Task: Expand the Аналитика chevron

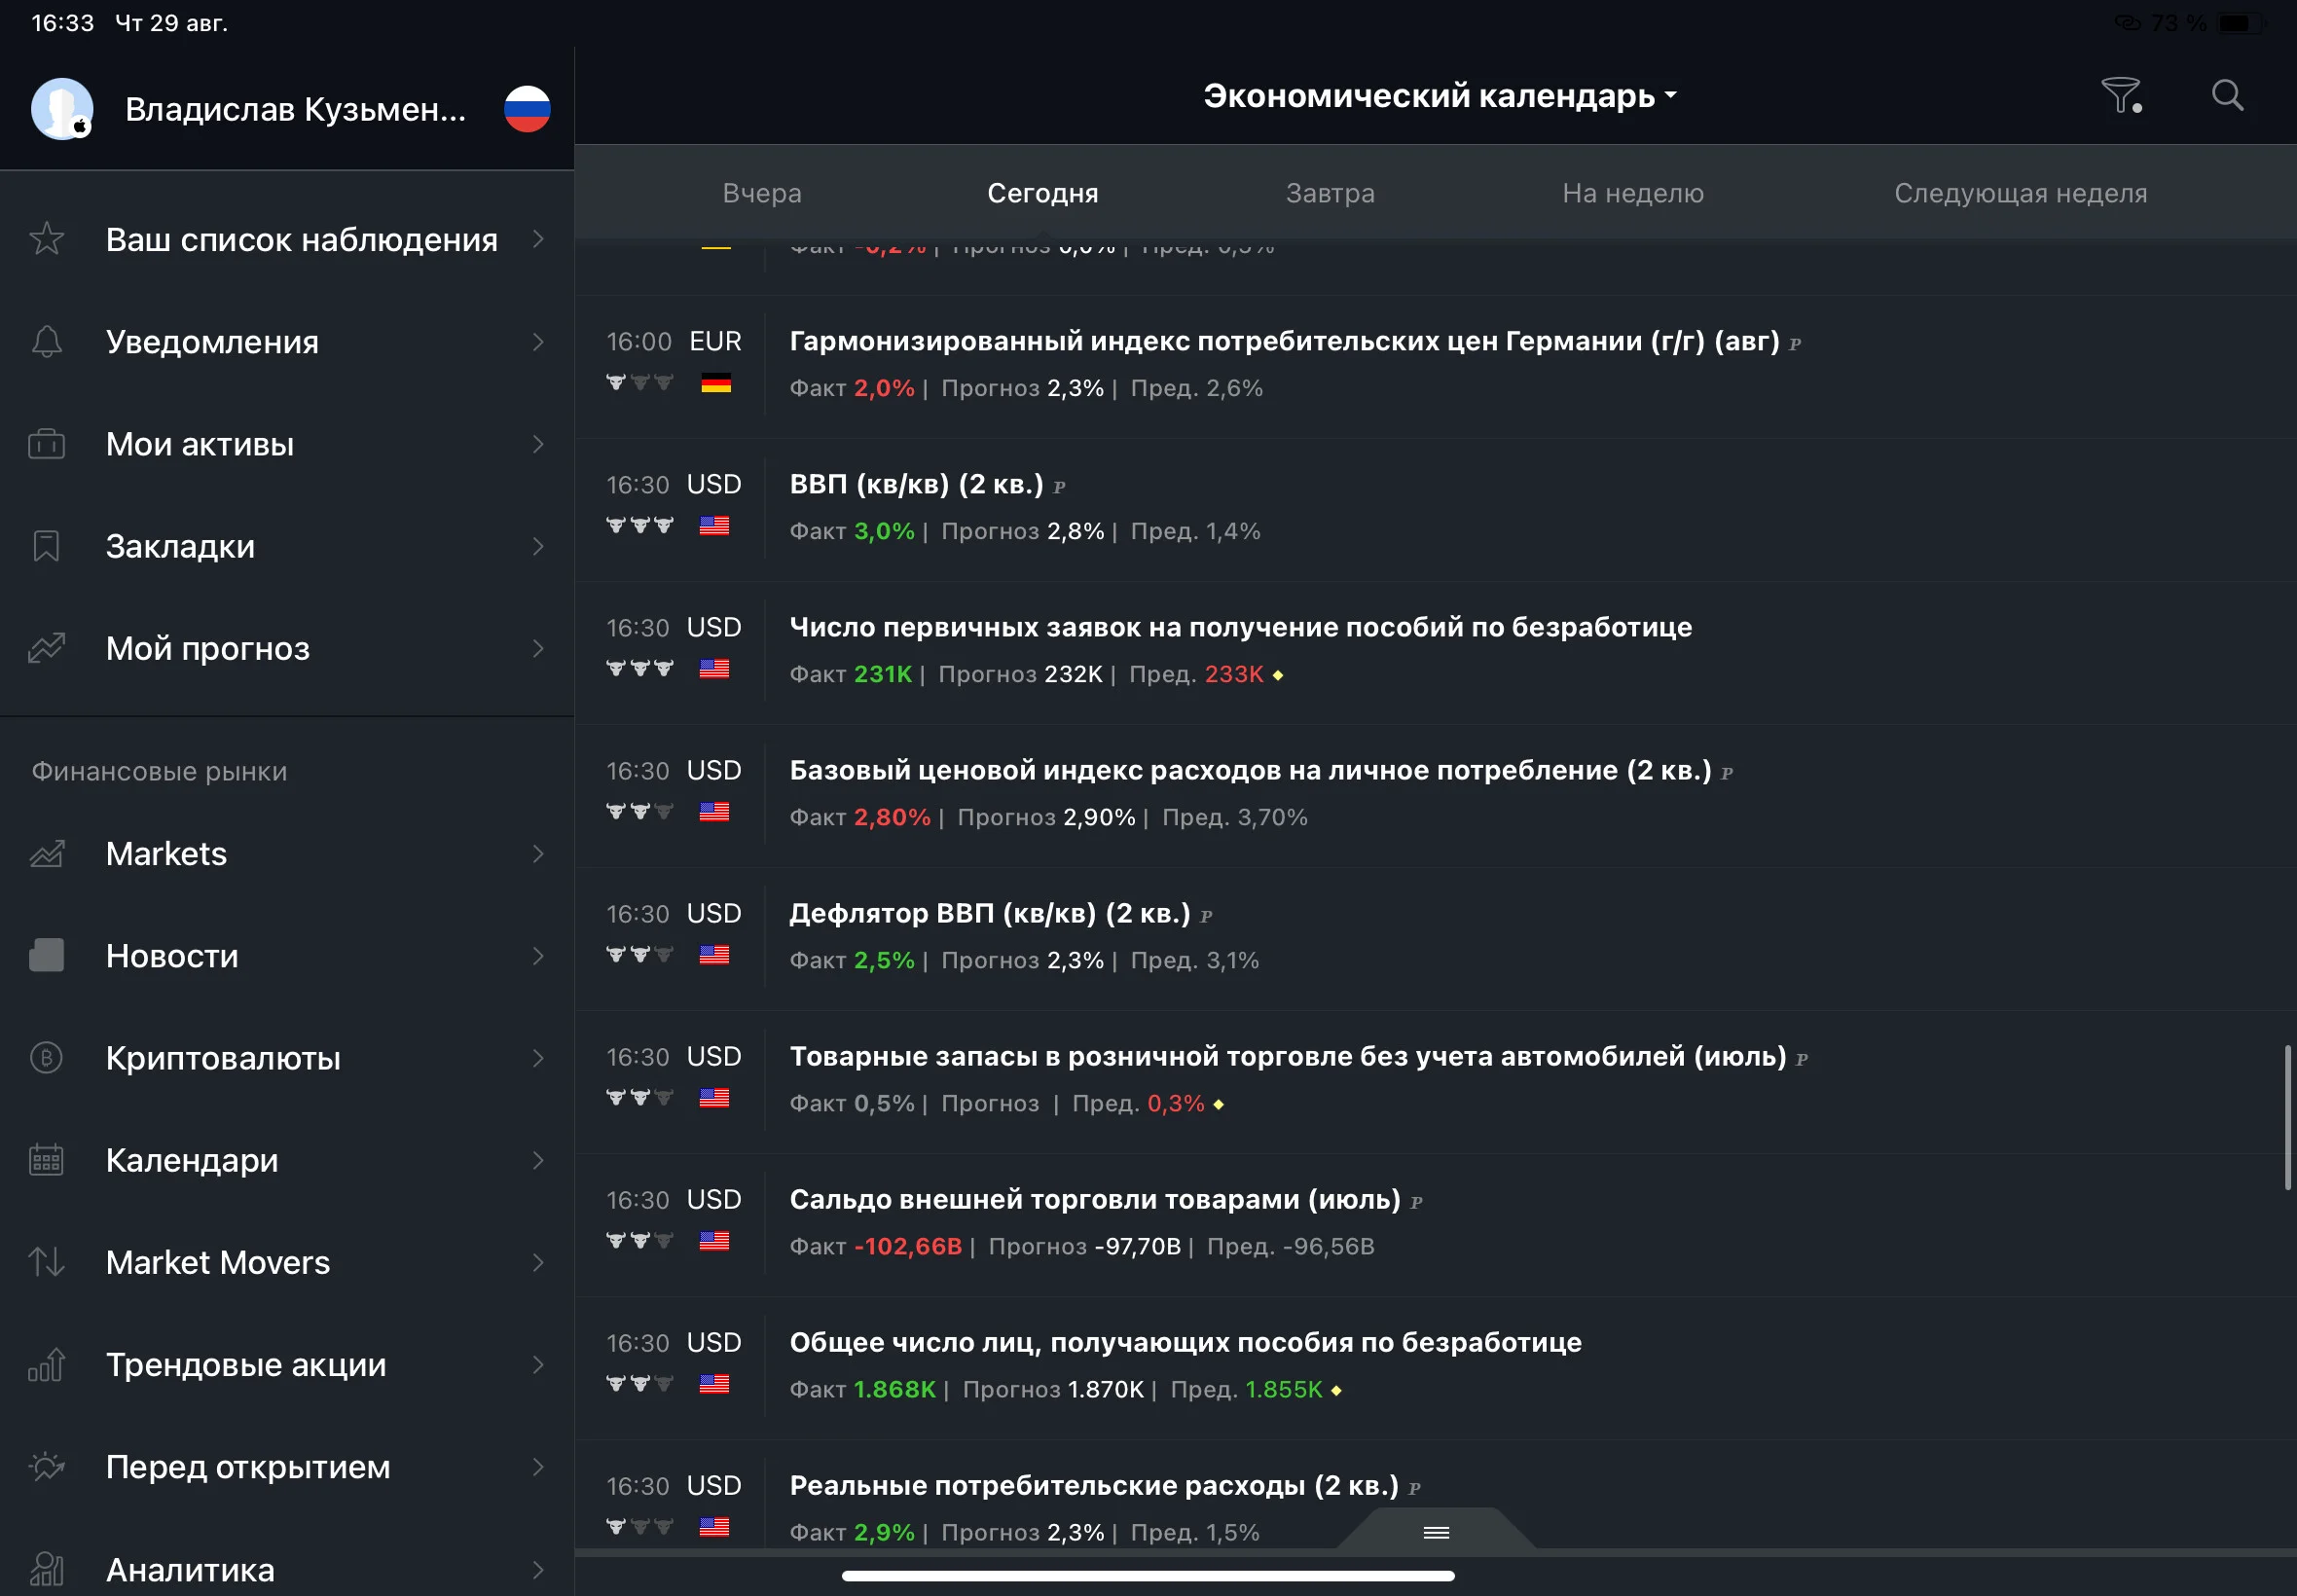Action: (x=538, y=1569)
